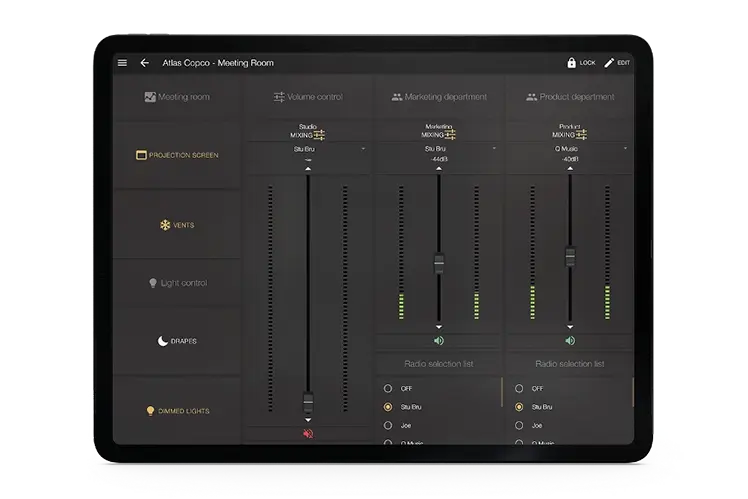This screenshot has height=499, width=748.
Task: Click the Marketing volume fader handle
Action: (439, 263)
